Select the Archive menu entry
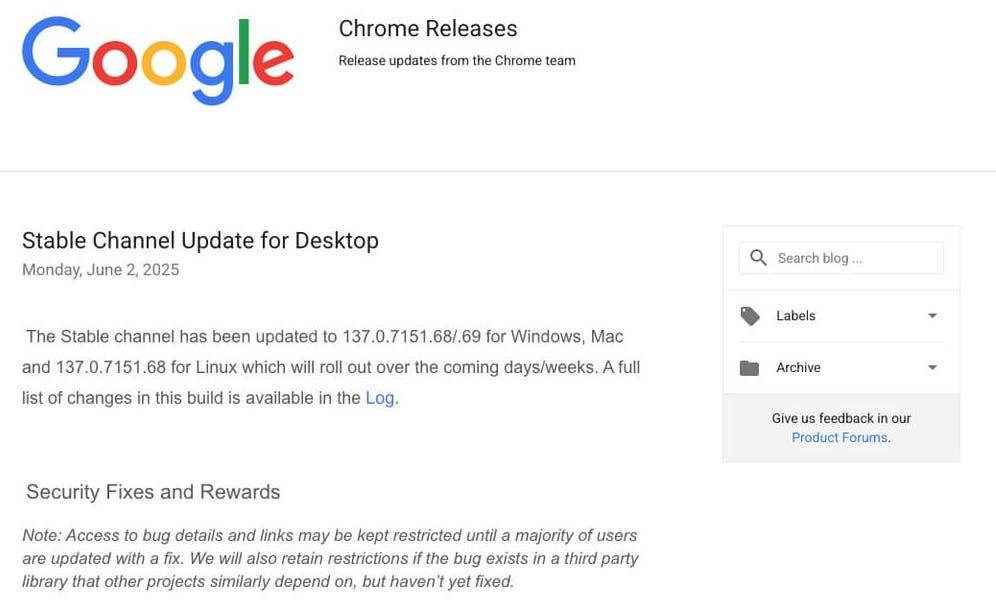This screenshot has height=607, width=996. (x=799, y=367)
